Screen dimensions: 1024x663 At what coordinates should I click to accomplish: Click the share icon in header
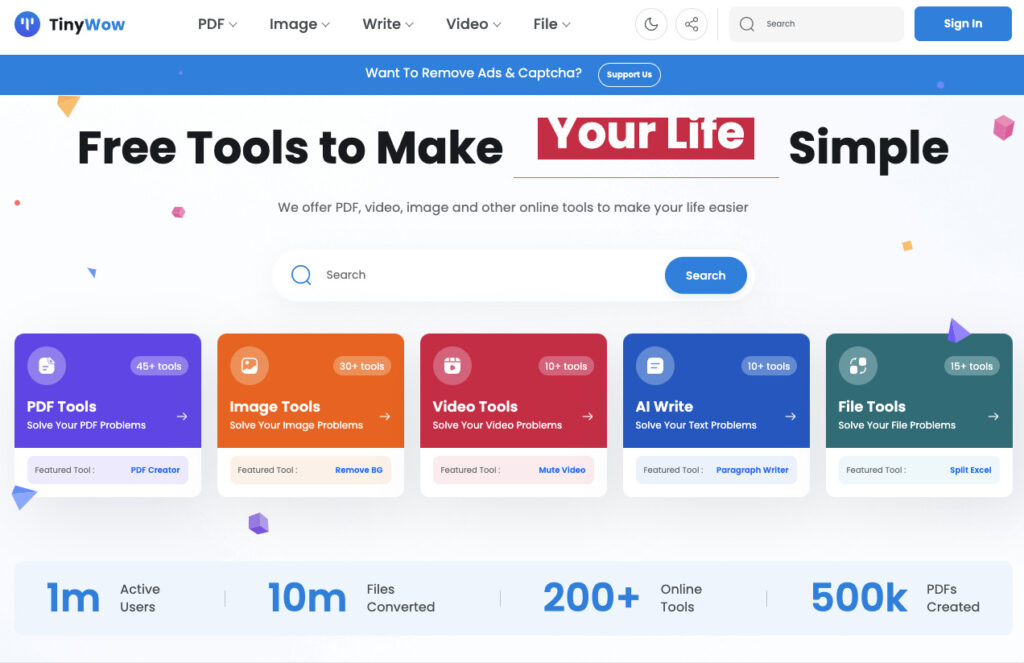[692, 24]
